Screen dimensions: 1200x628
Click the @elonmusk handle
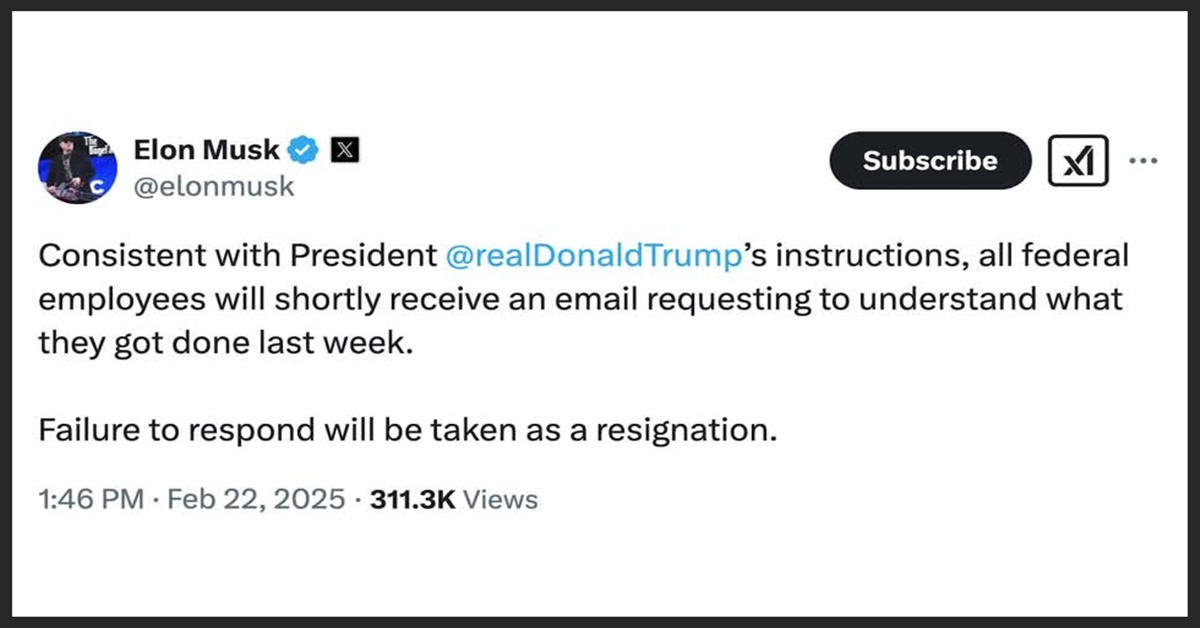click(214, 186)
